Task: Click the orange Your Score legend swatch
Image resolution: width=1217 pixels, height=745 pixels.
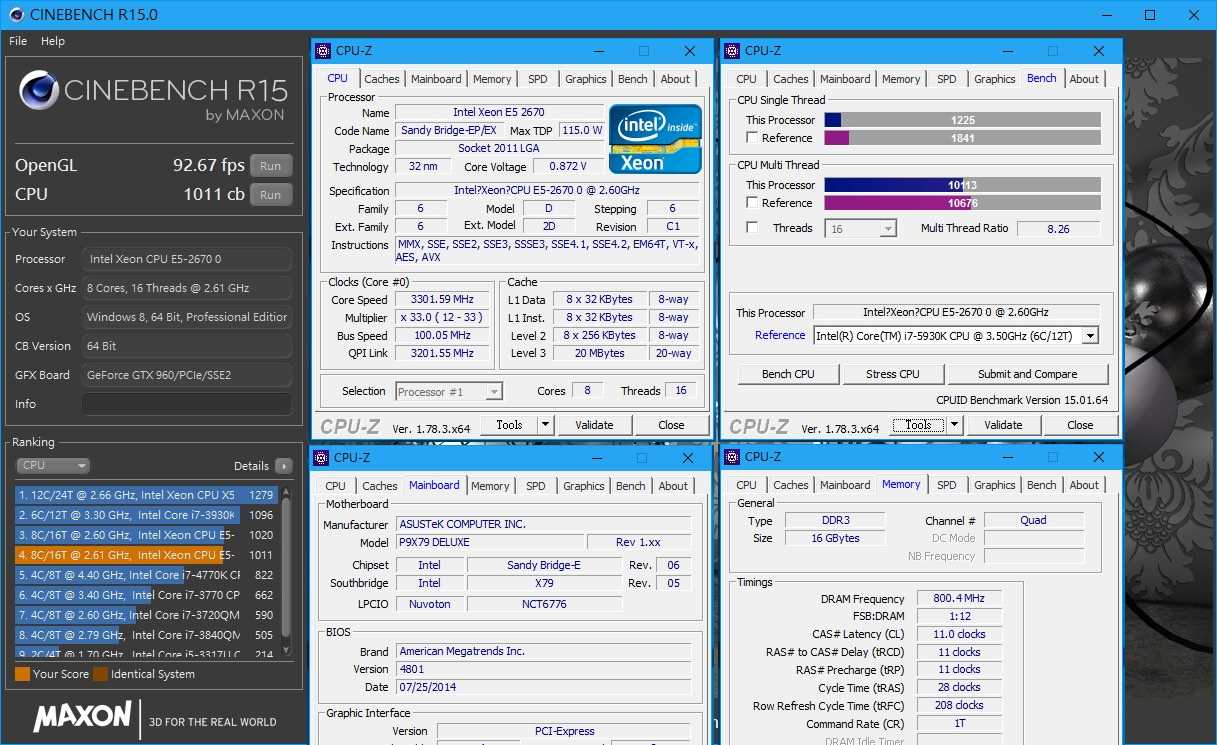Action: (22, 674)
